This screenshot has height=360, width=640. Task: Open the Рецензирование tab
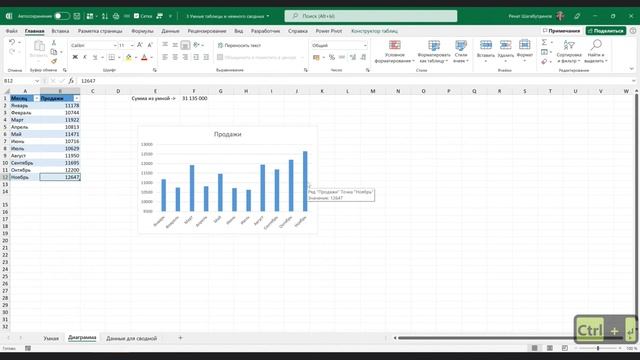click(x=207, y=31)
